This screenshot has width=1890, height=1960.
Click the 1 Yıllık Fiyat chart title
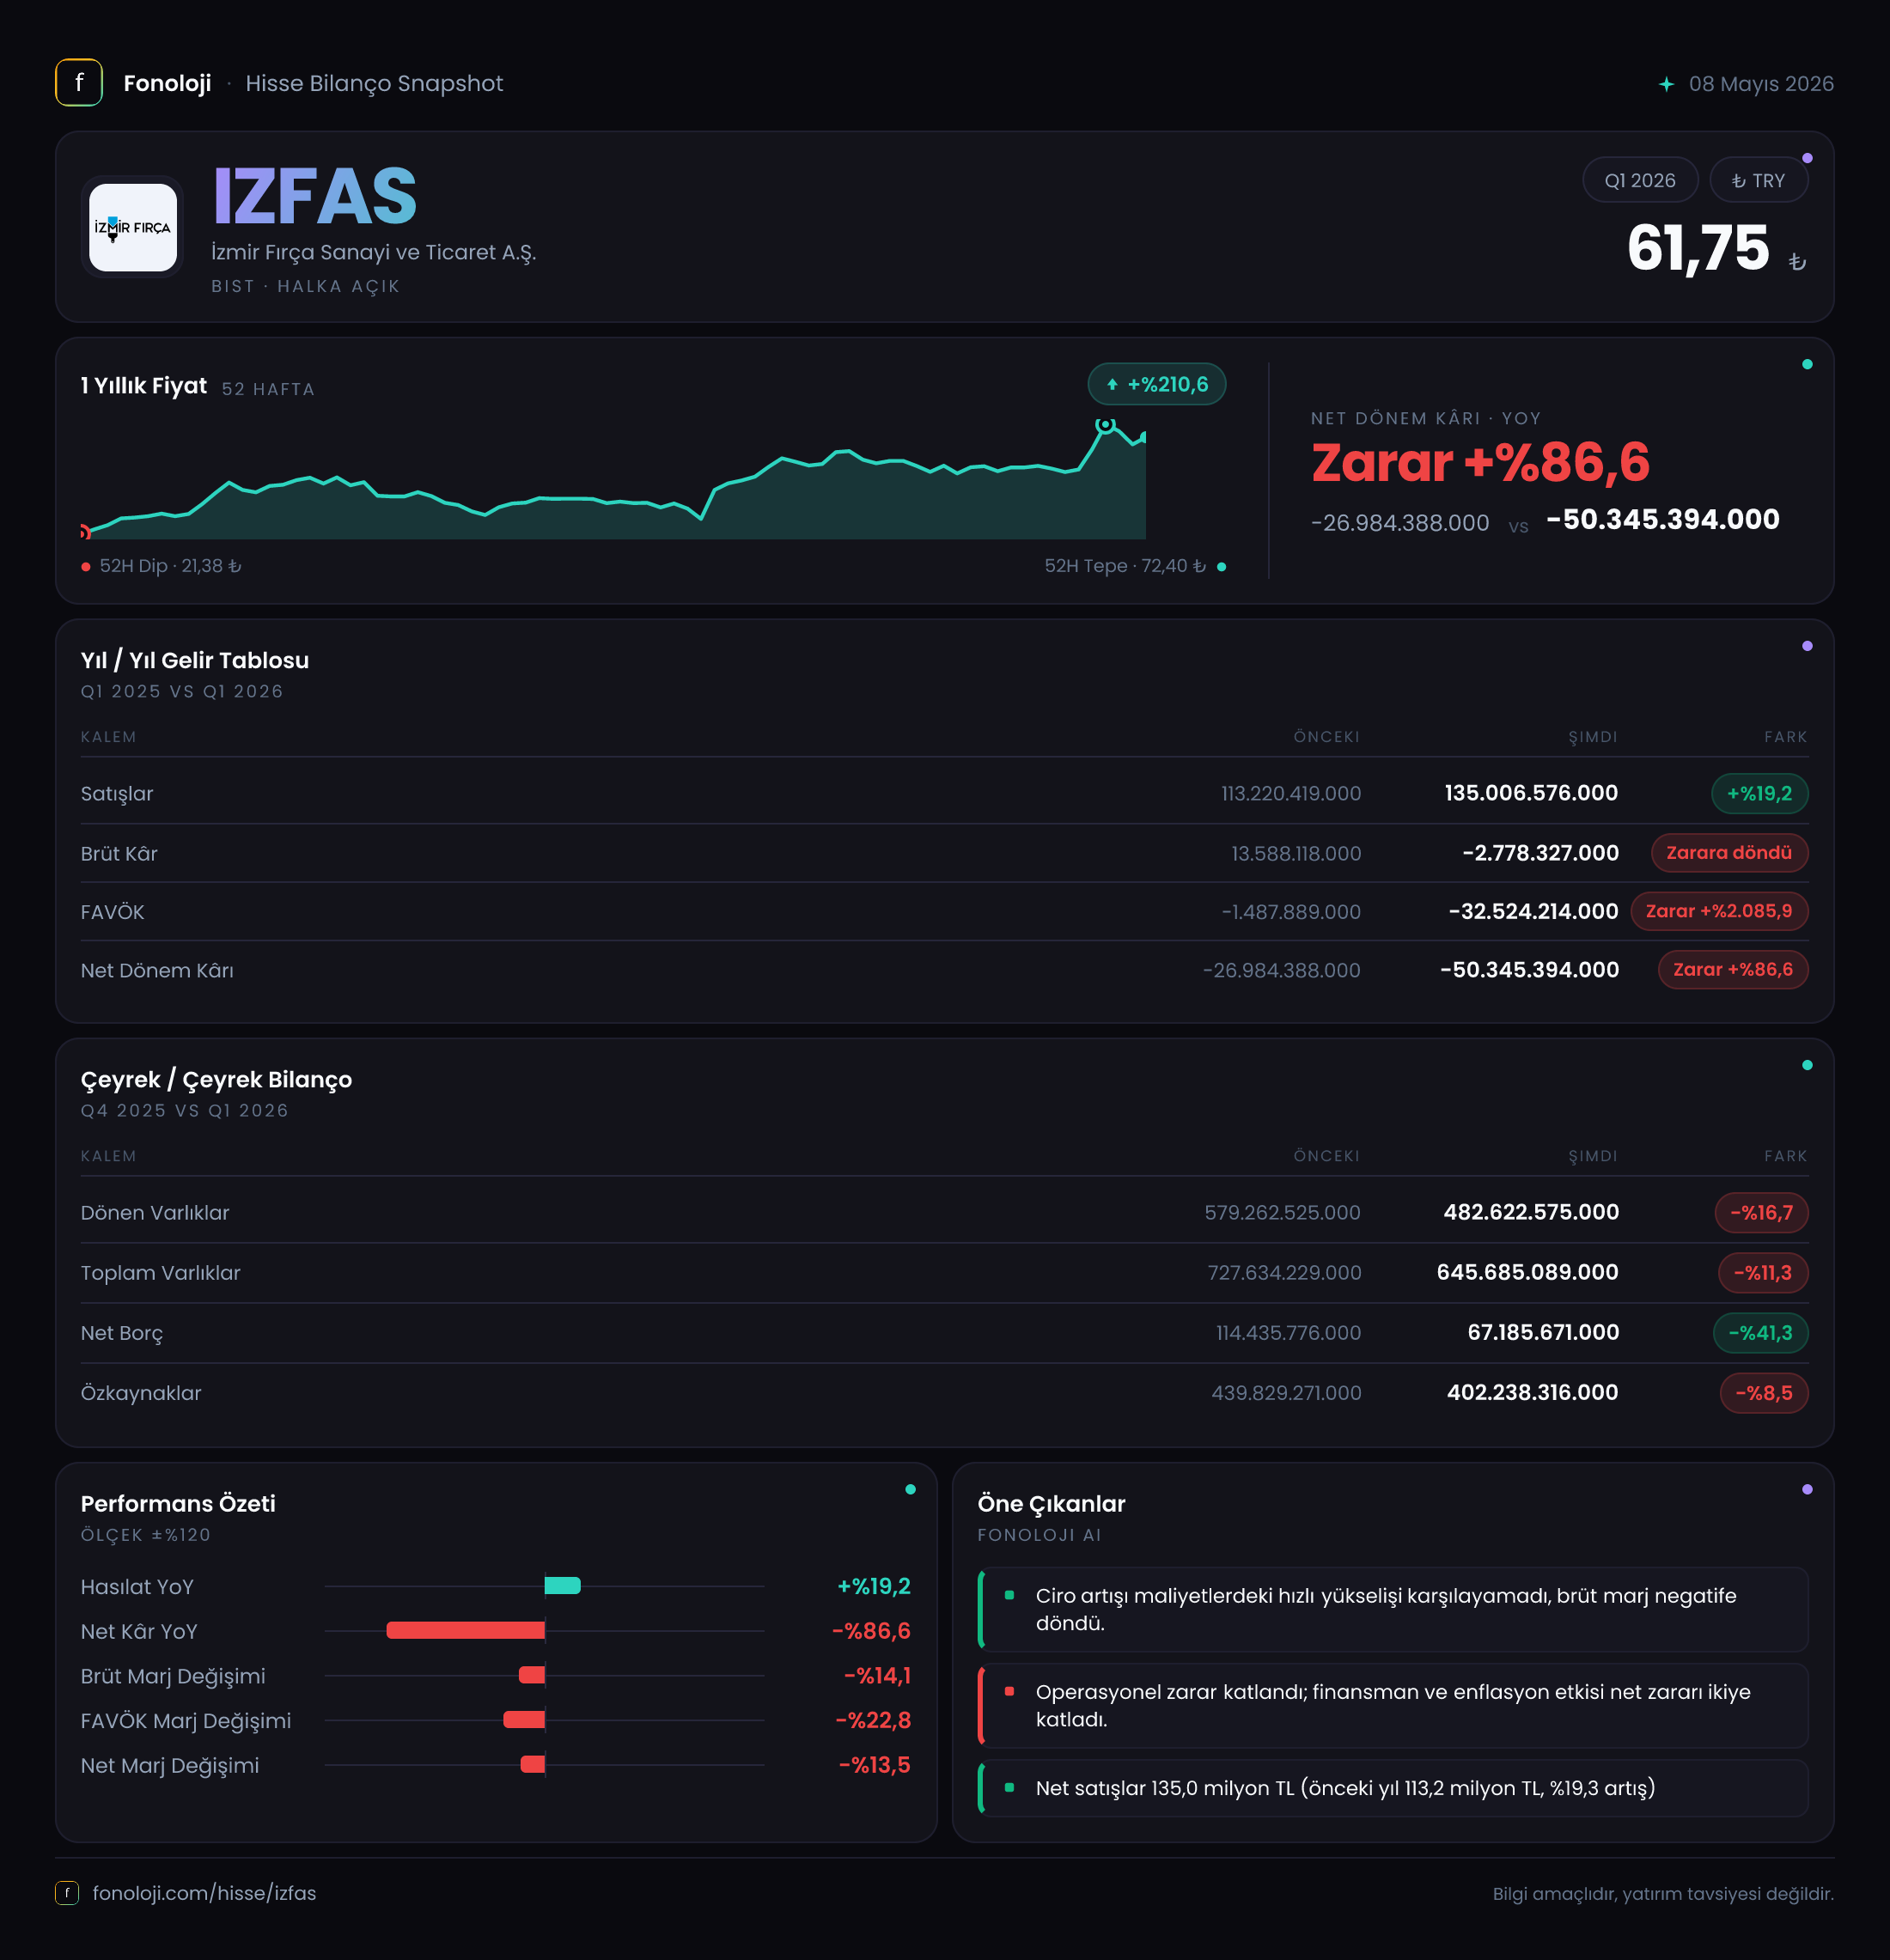point(144,386)
